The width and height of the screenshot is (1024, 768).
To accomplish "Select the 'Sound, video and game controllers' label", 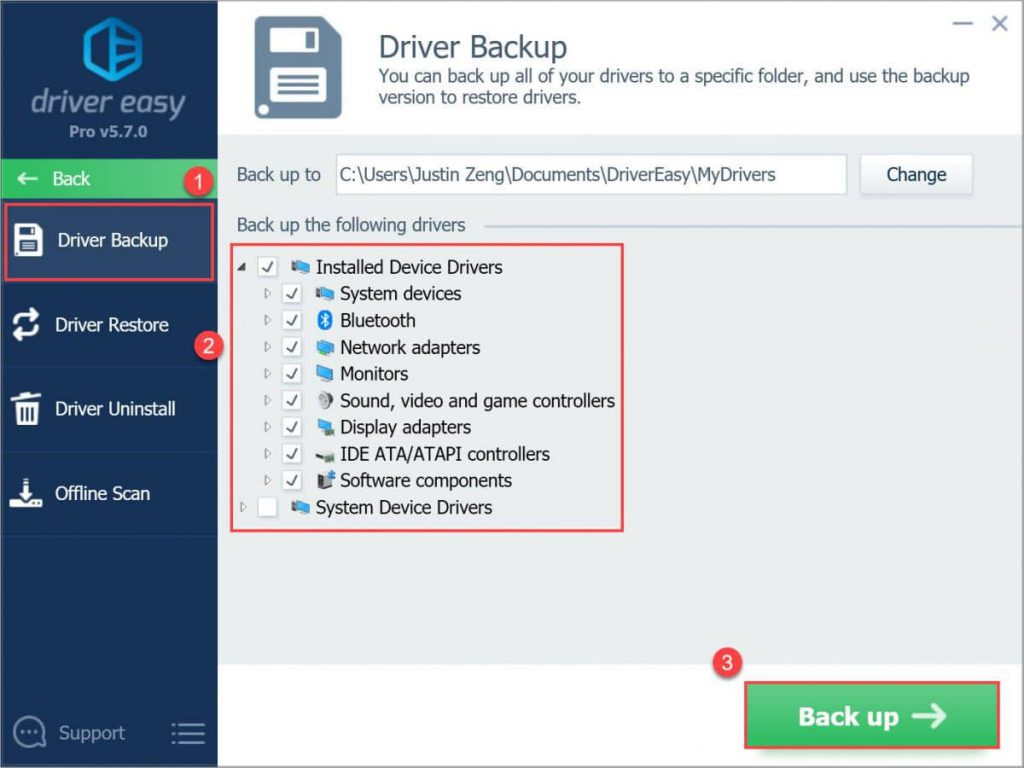I will [x=477, y=401].
